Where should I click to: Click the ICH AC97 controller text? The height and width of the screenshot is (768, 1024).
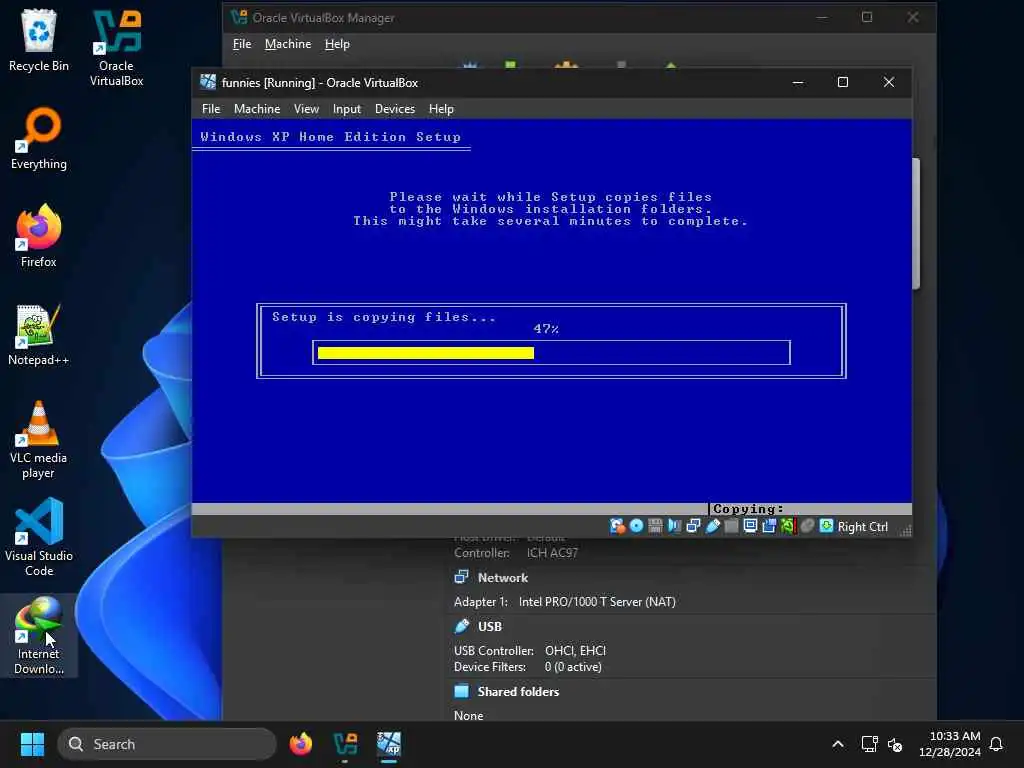(x=552, y=553)
